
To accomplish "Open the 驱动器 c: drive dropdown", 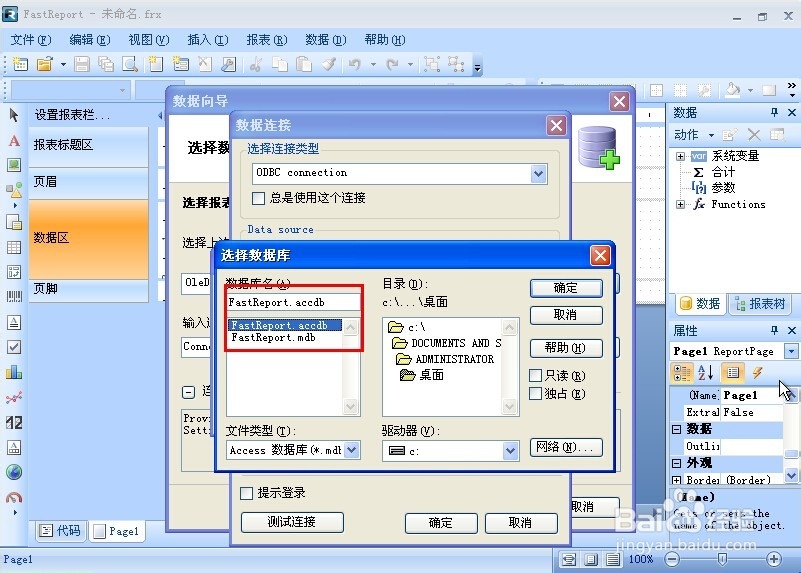I will pos(510,451).
